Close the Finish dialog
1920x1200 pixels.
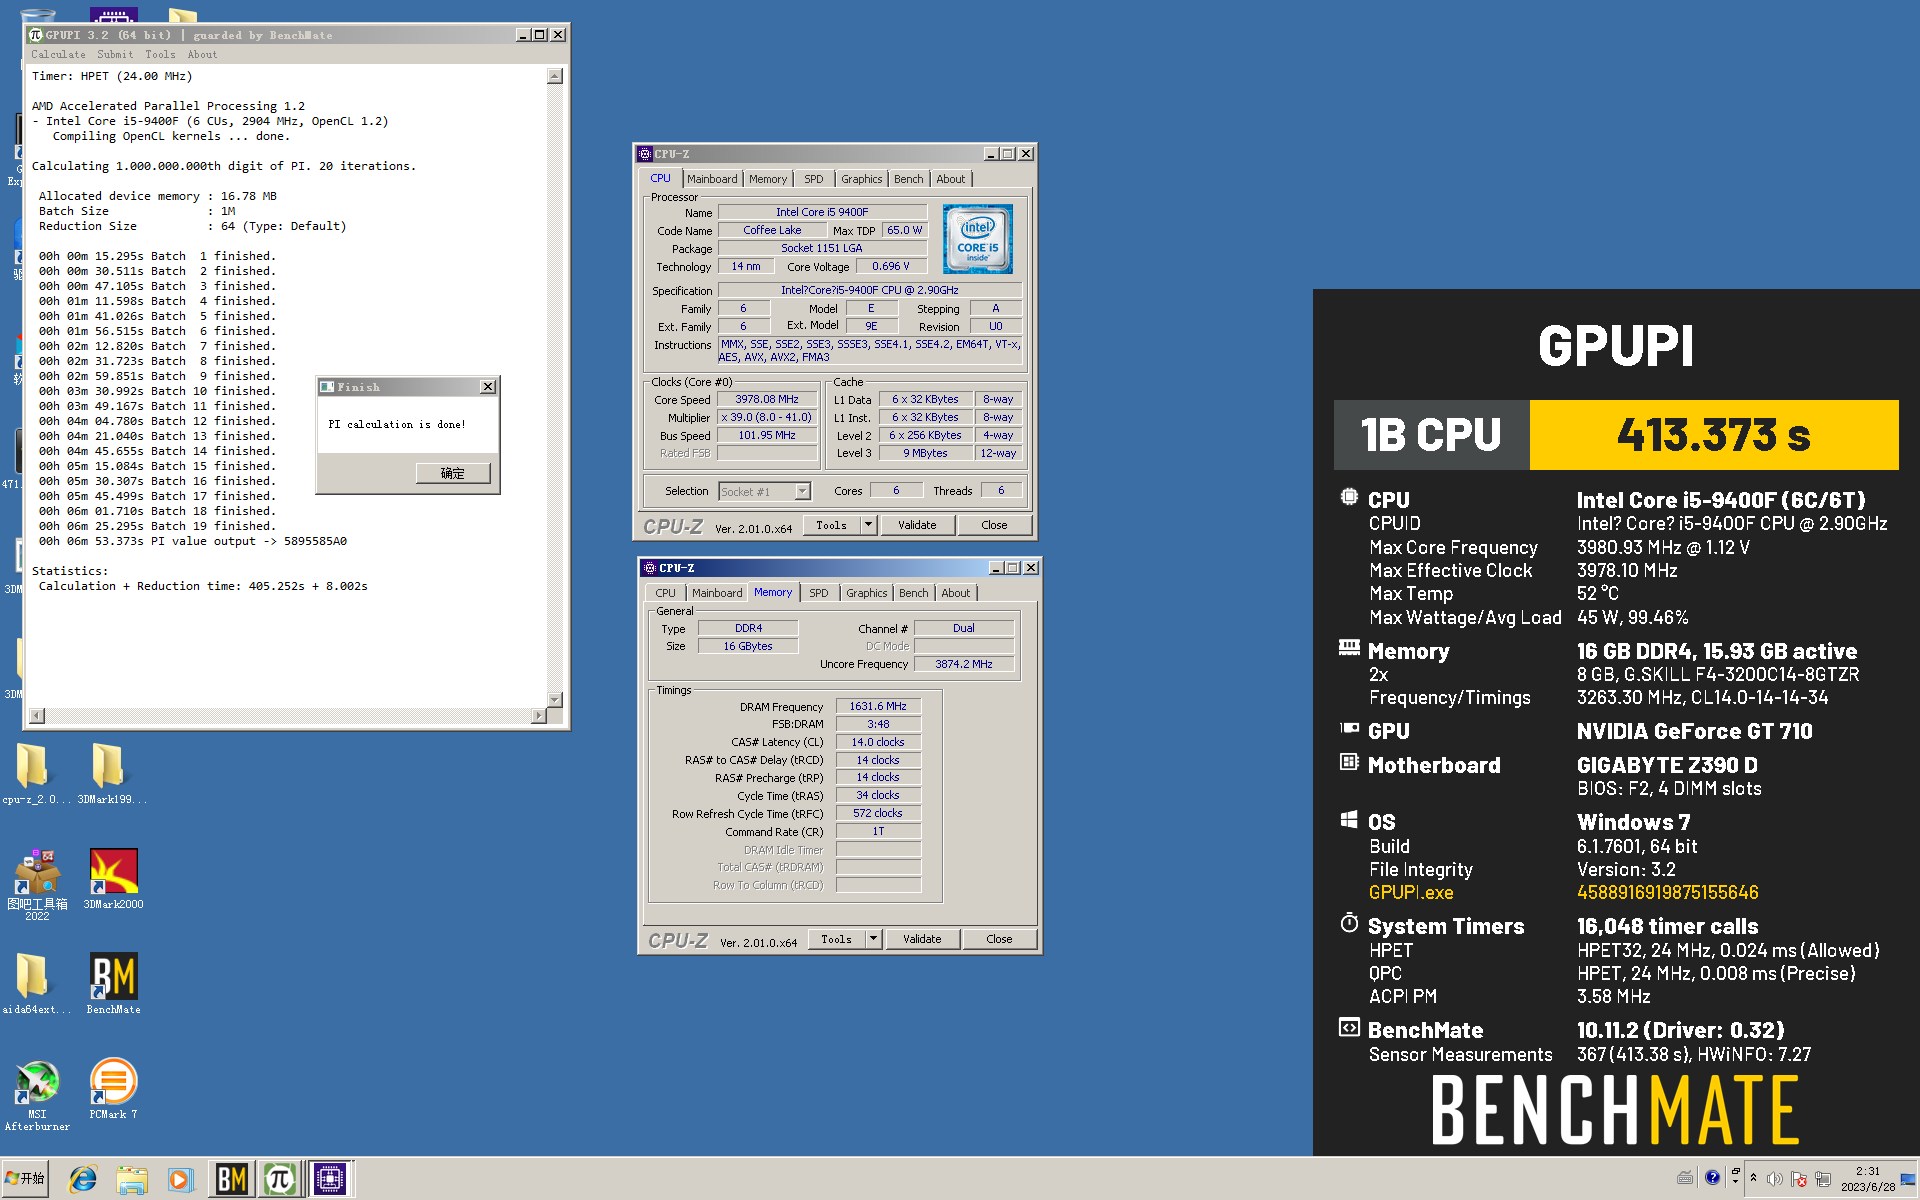click(488, 387)
